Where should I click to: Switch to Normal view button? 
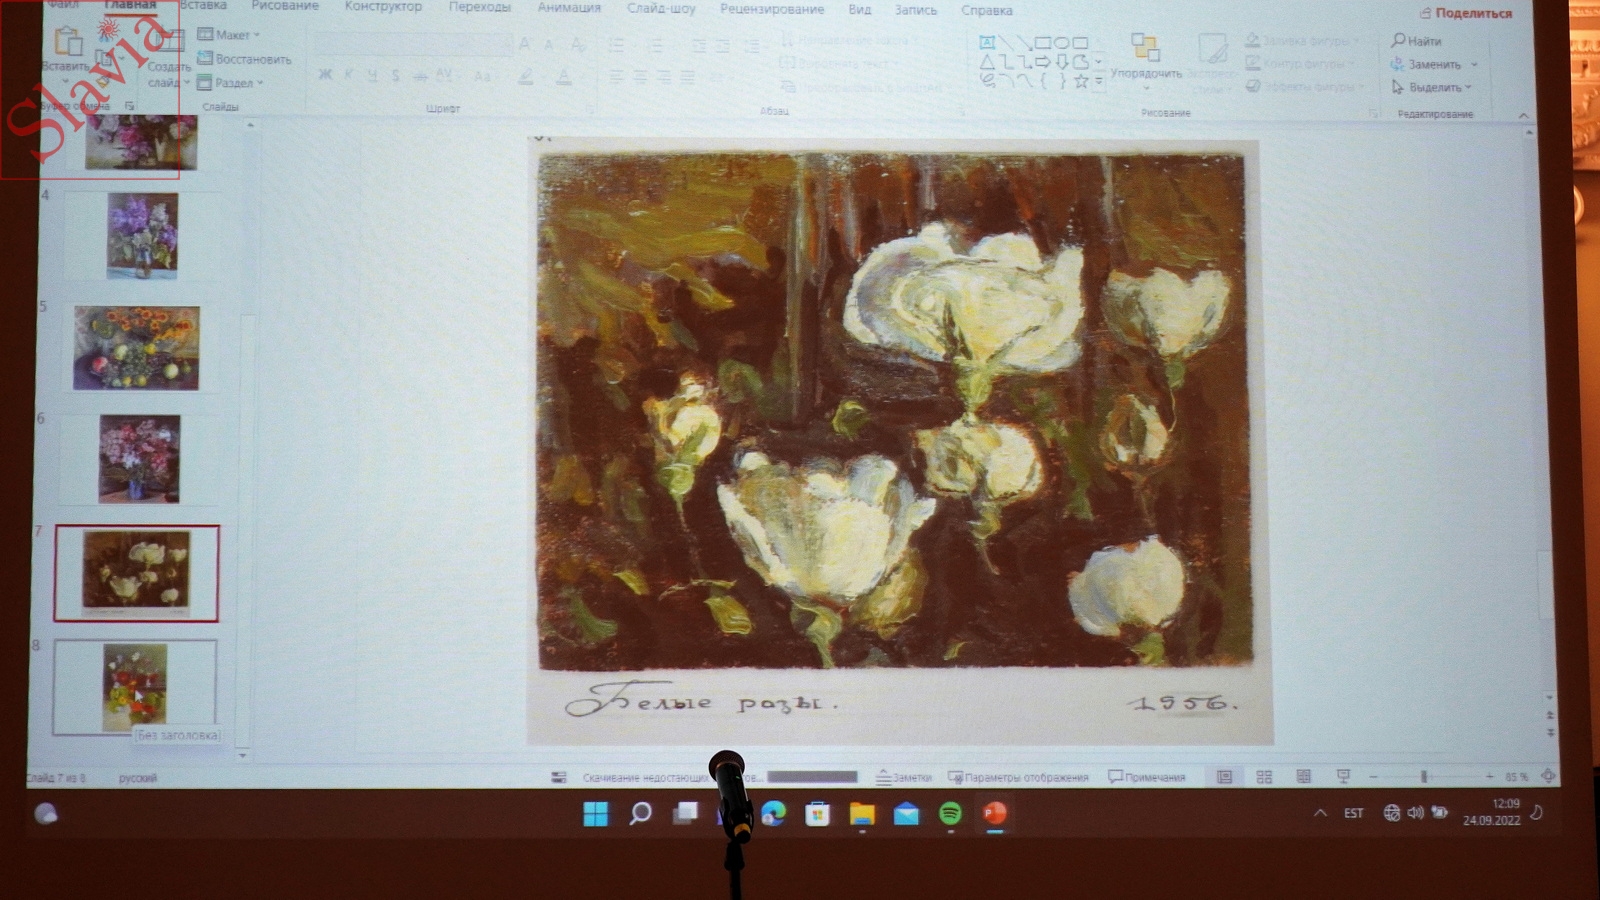[x=1224, y=777]
